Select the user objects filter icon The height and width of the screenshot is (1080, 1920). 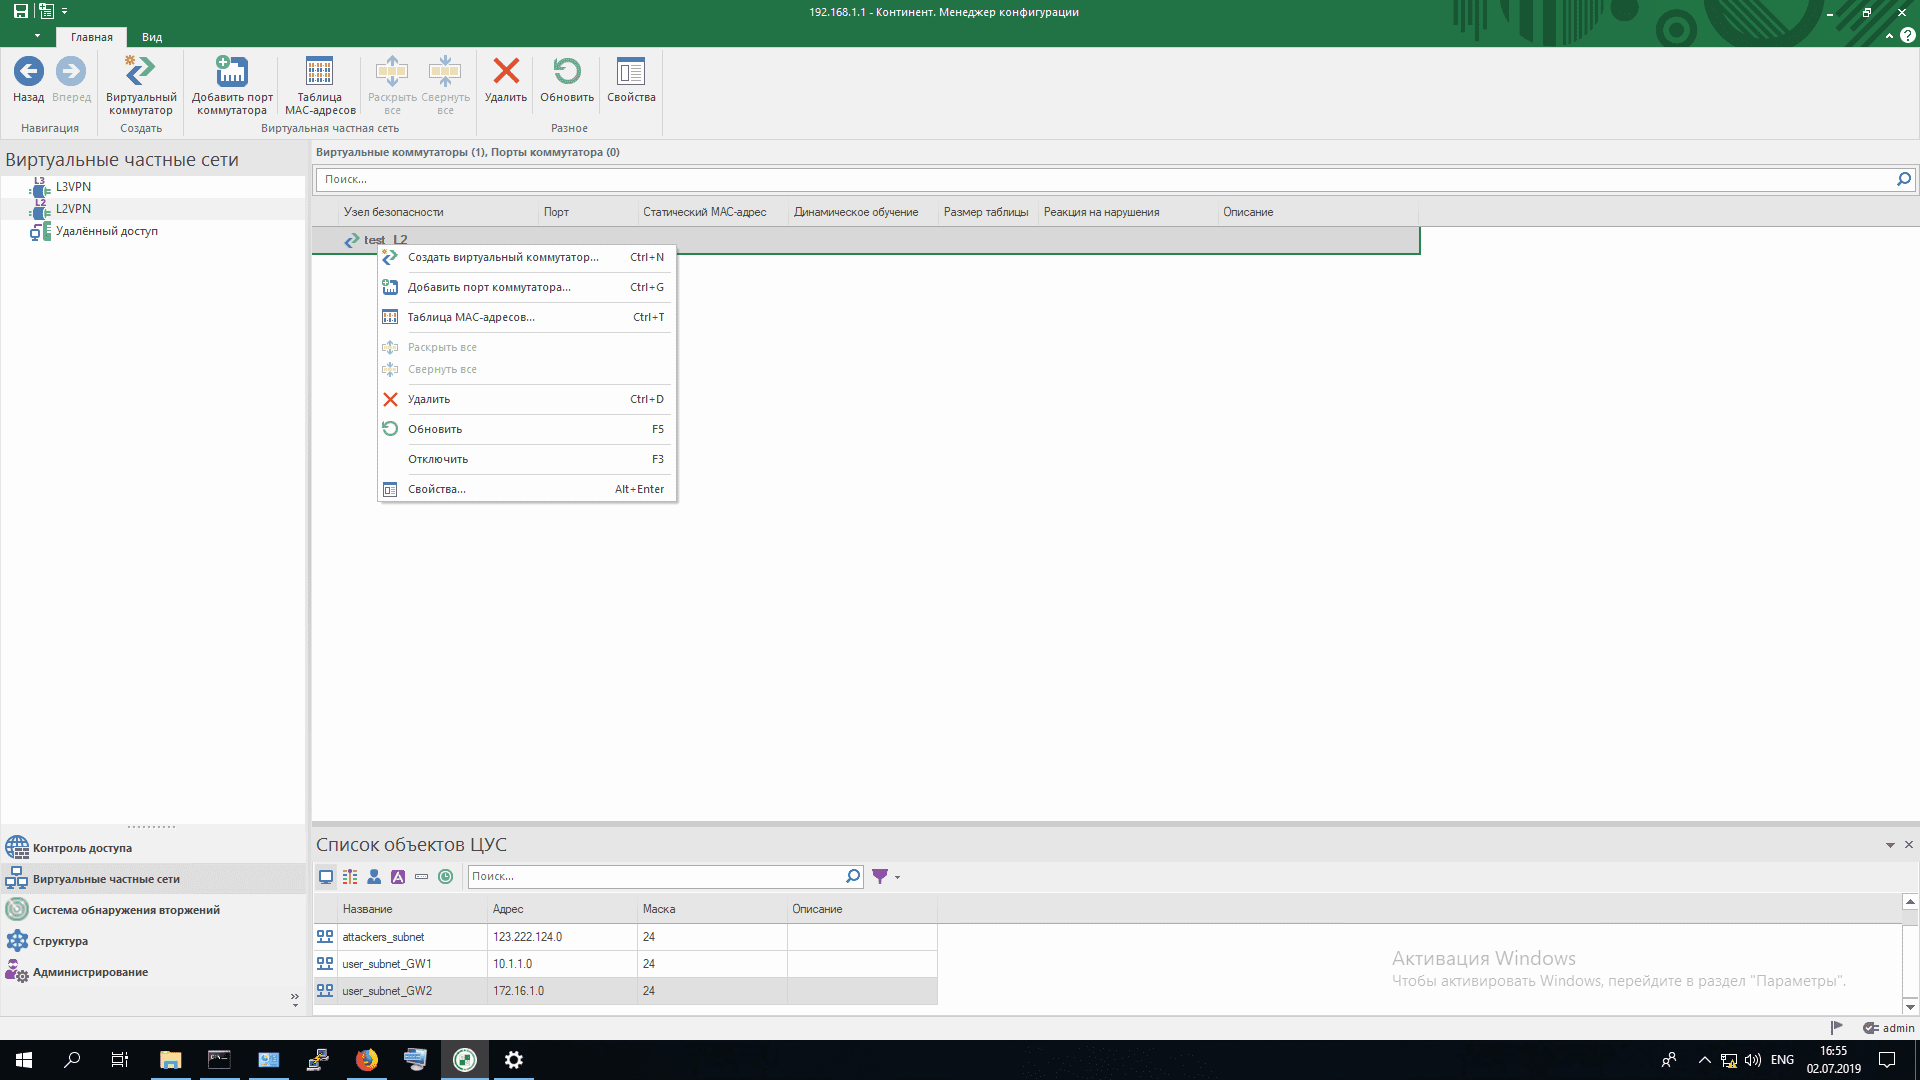[374, 877]
